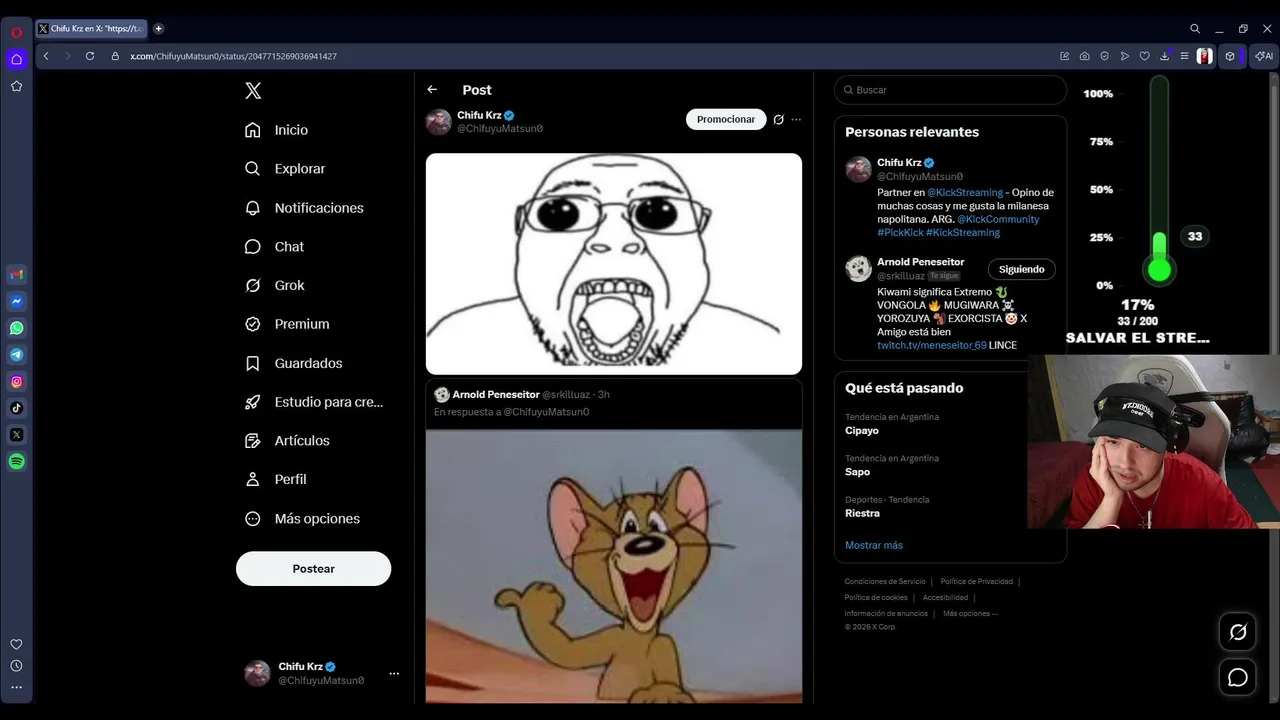The height and width of the screenshot is (720, 1280).
Task: Open account switcher dots beside Chifu Krz
Action: coord(394,673)
